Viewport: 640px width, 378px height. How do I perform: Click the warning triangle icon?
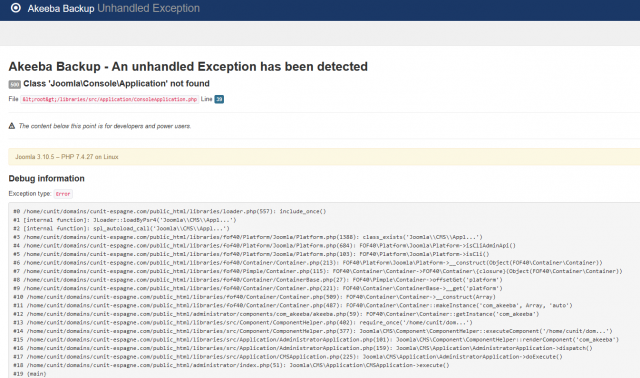[12, 126]
